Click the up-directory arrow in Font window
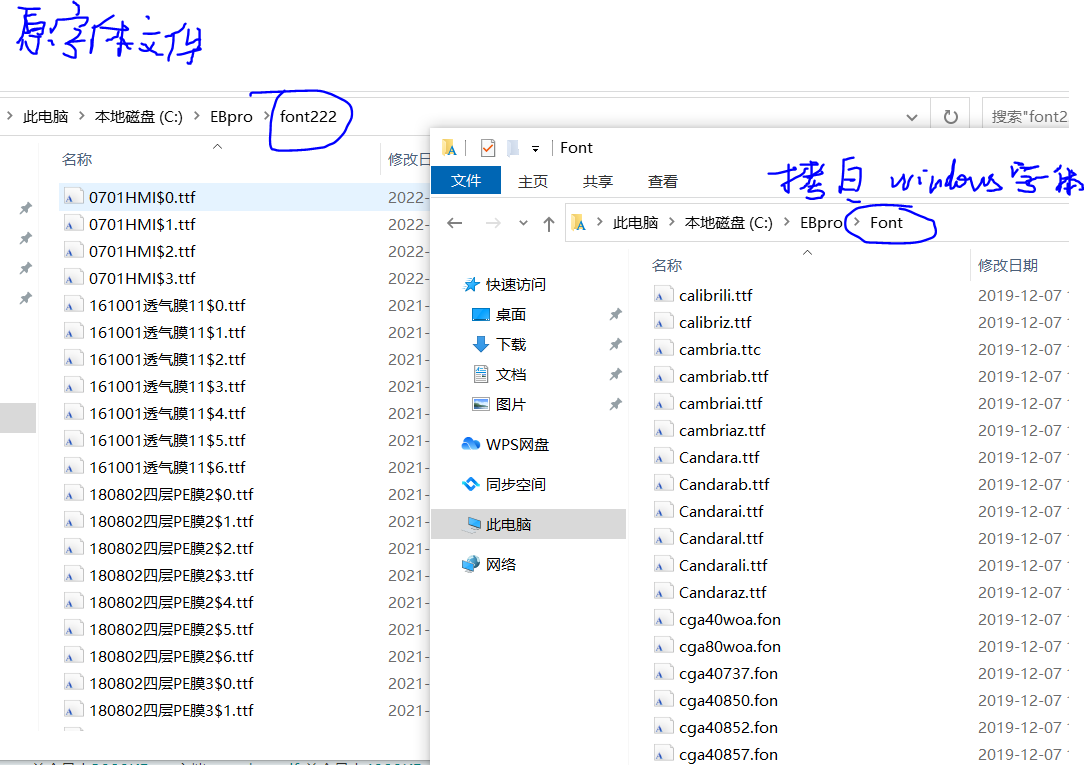Image resolution: width=1084 pixels, height=765 pixels. 548,224
